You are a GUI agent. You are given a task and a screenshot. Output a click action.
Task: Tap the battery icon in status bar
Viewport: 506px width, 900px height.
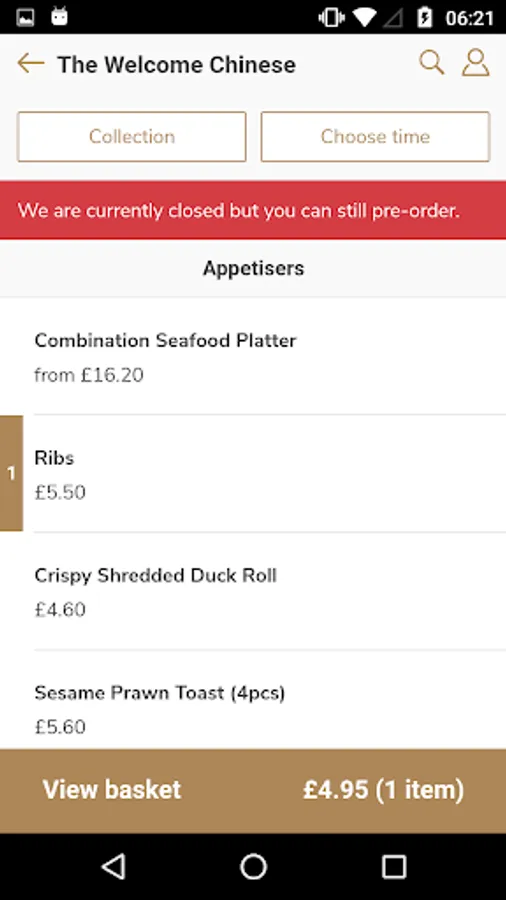pyautogui.click(x=425, y=17)
